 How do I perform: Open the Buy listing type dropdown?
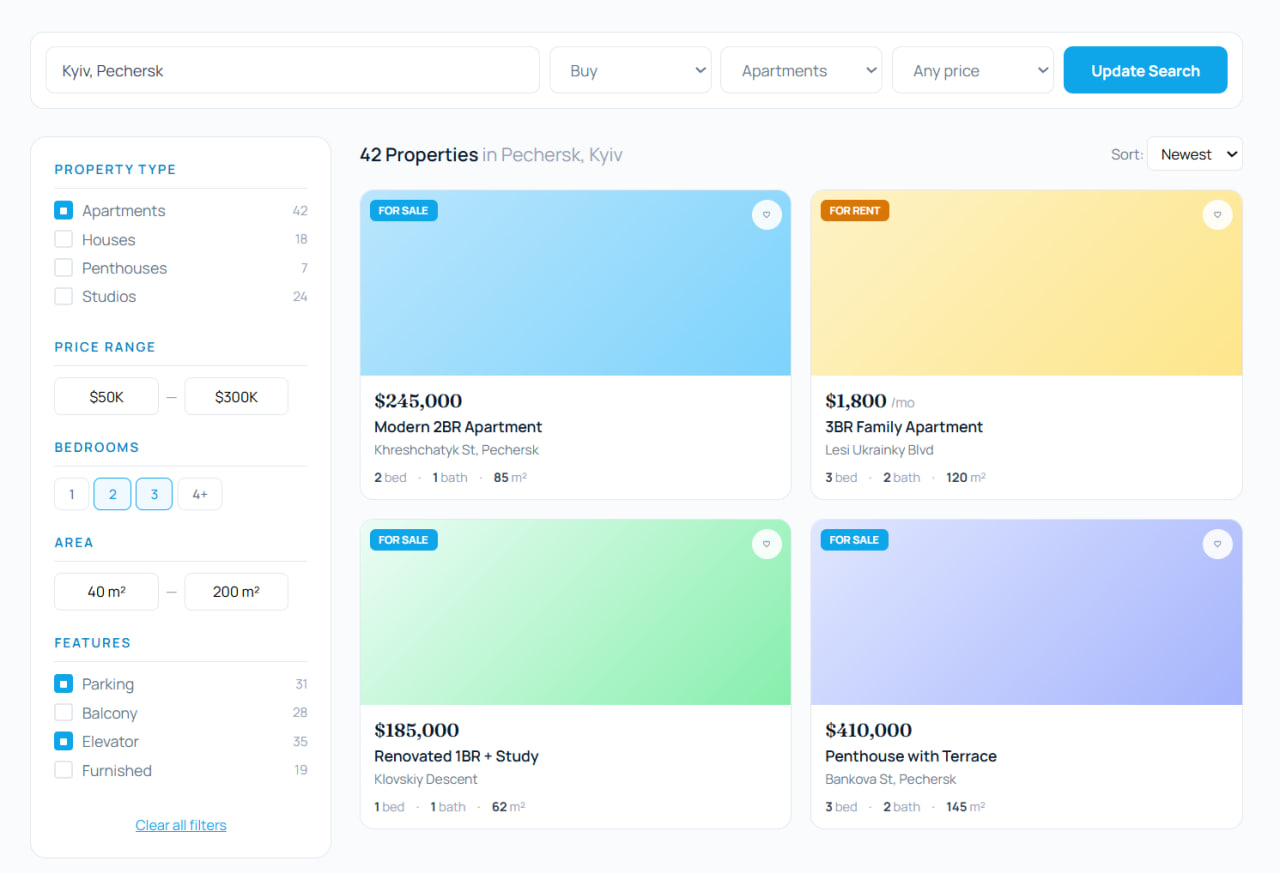pos(630,71)
